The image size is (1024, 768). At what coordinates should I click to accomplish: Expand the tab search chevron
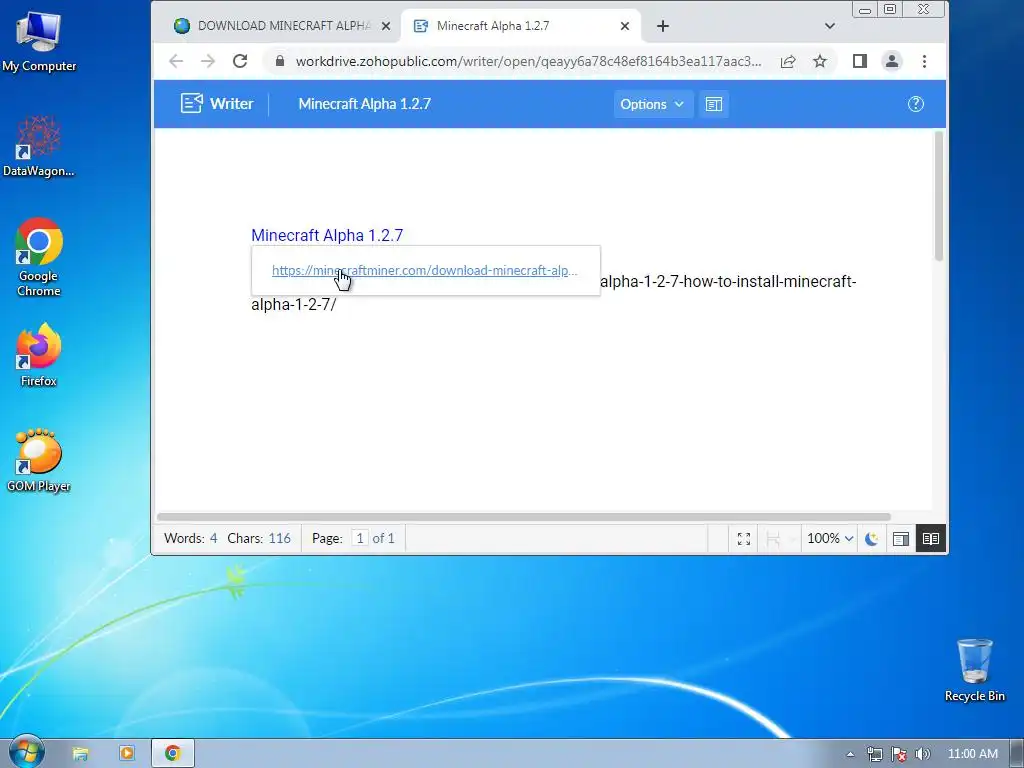(829, 26)
